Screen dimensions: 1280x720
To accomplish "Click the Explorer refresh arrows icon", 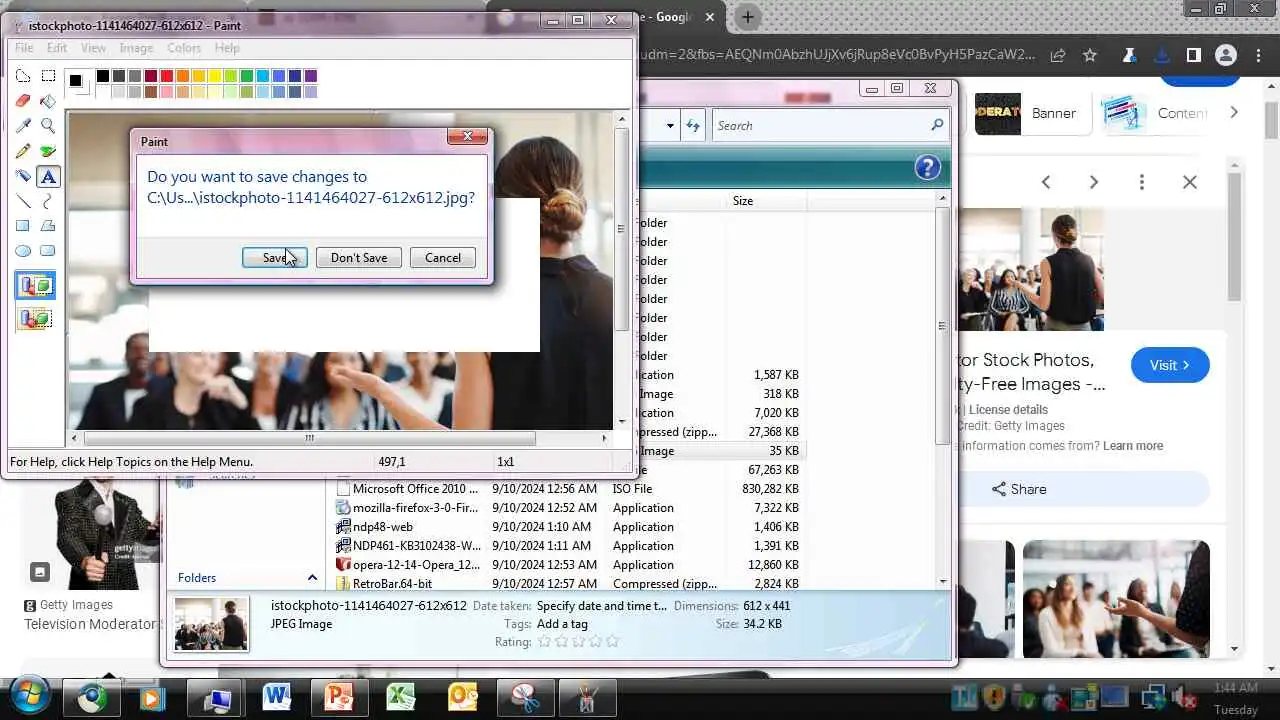I will pos(693,126).
